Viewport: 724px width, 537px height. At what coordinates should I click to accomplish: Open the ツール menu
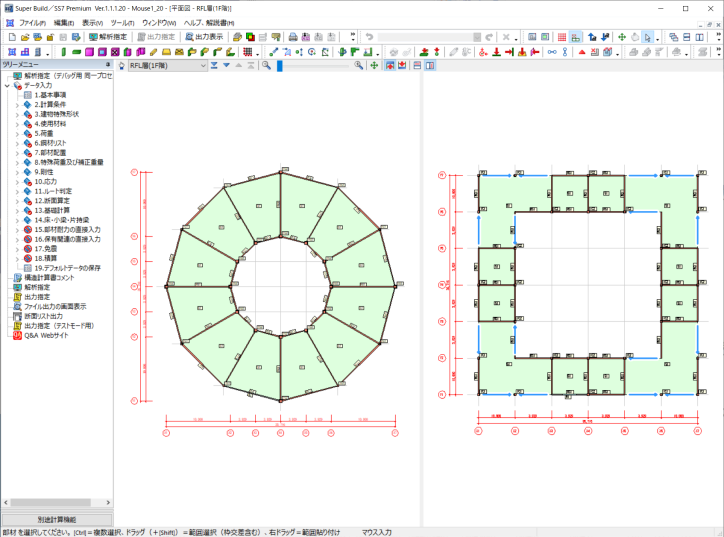coord(122,23)
